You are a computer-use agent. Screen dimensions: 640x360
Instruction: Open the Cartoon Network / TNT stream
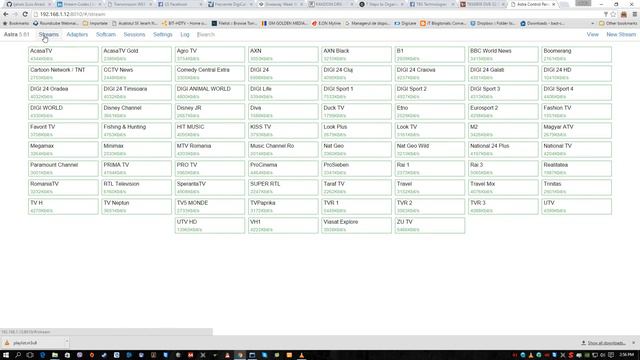63,73
